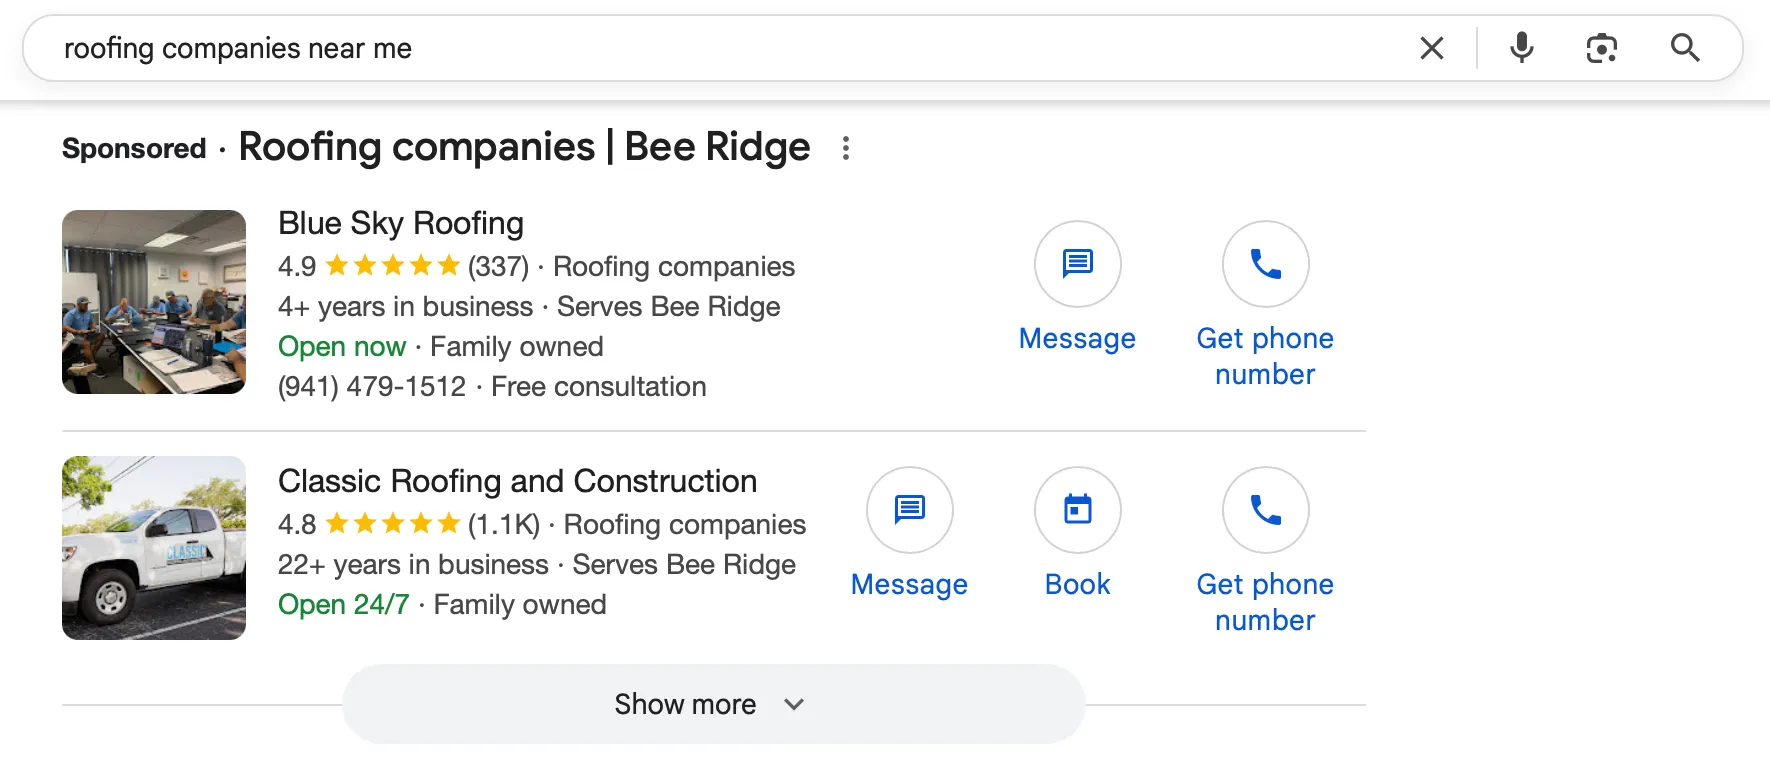Clear the search query with the X

pos(1432,47)
